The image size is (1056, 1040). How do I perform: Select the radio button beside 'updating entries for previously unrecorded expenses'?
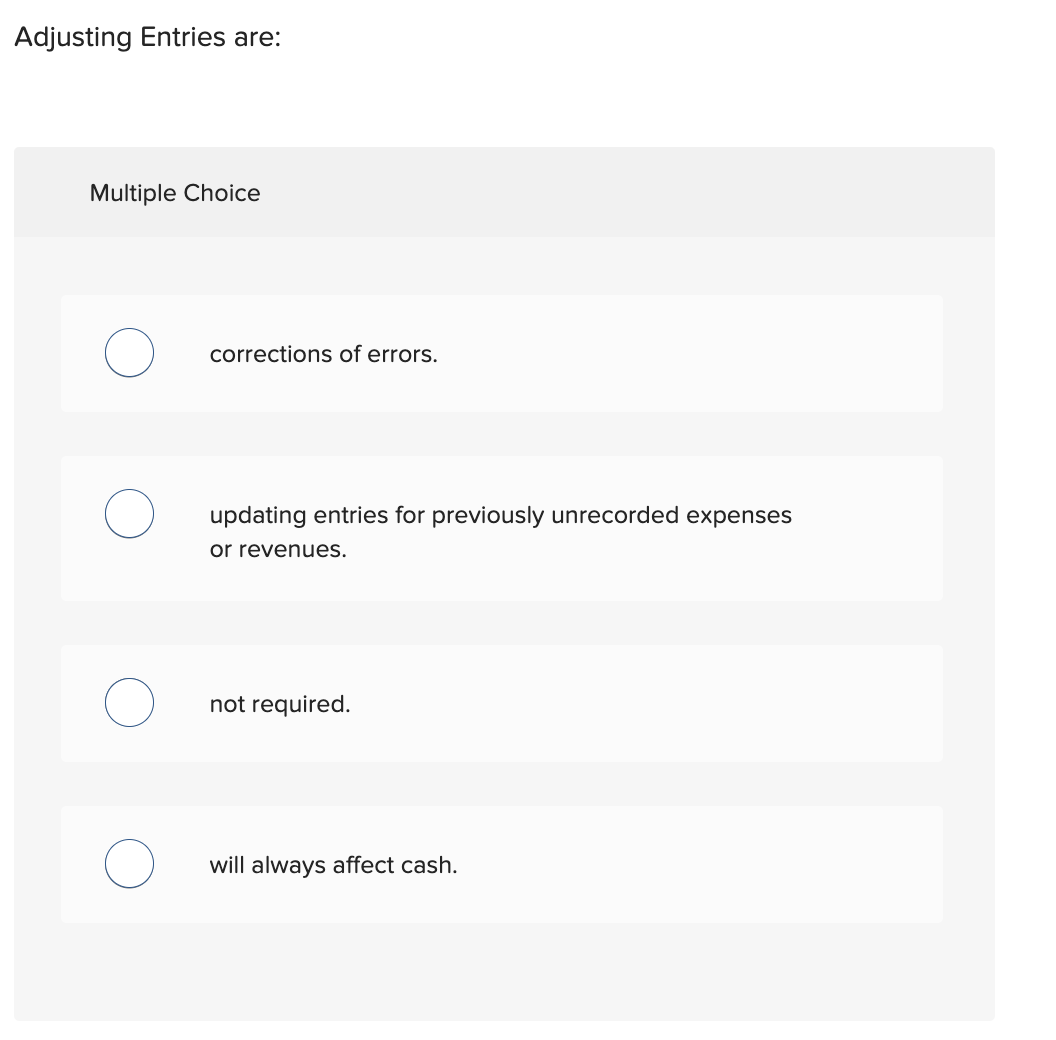pos(129,513)
